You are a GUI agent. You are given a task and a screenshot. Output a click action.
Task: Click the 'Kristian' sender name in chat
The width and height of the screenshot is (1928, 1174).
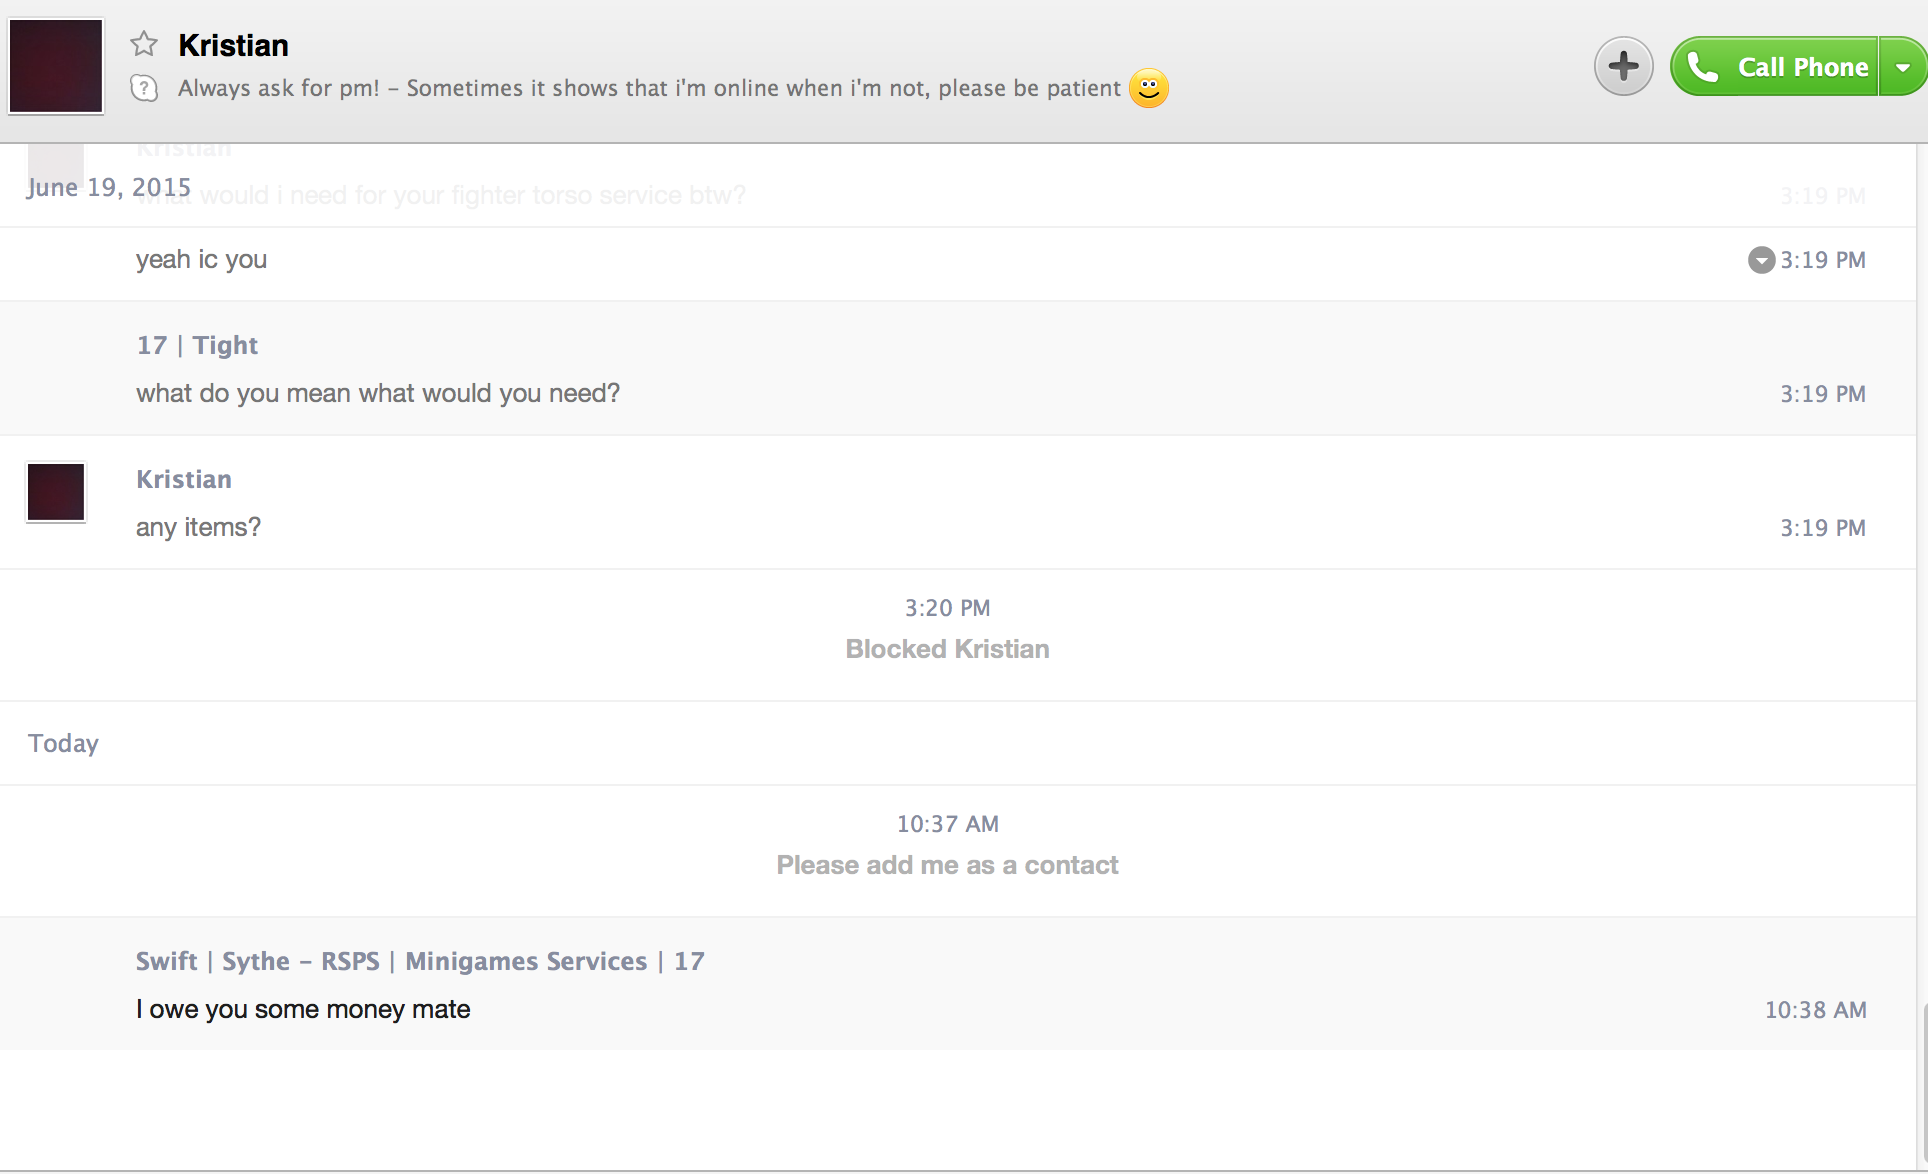pyautogui.click(x=184, y=479)
